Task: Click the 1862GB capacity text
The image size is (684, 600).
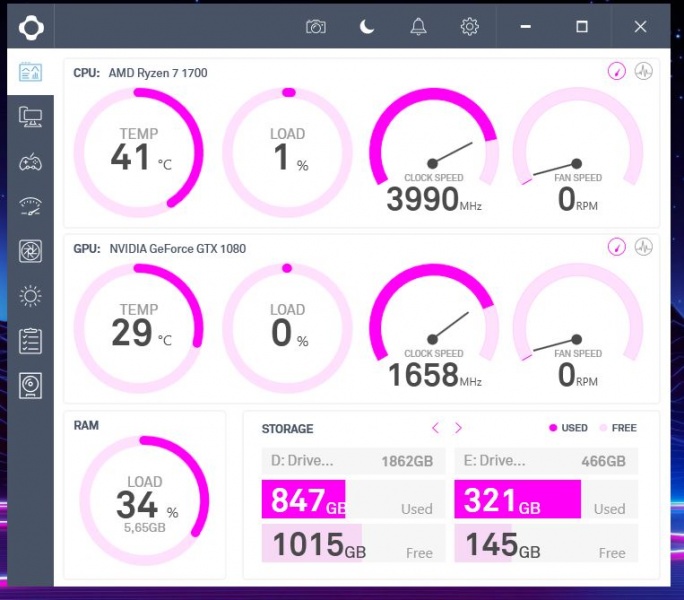Action: pos(407,461)
